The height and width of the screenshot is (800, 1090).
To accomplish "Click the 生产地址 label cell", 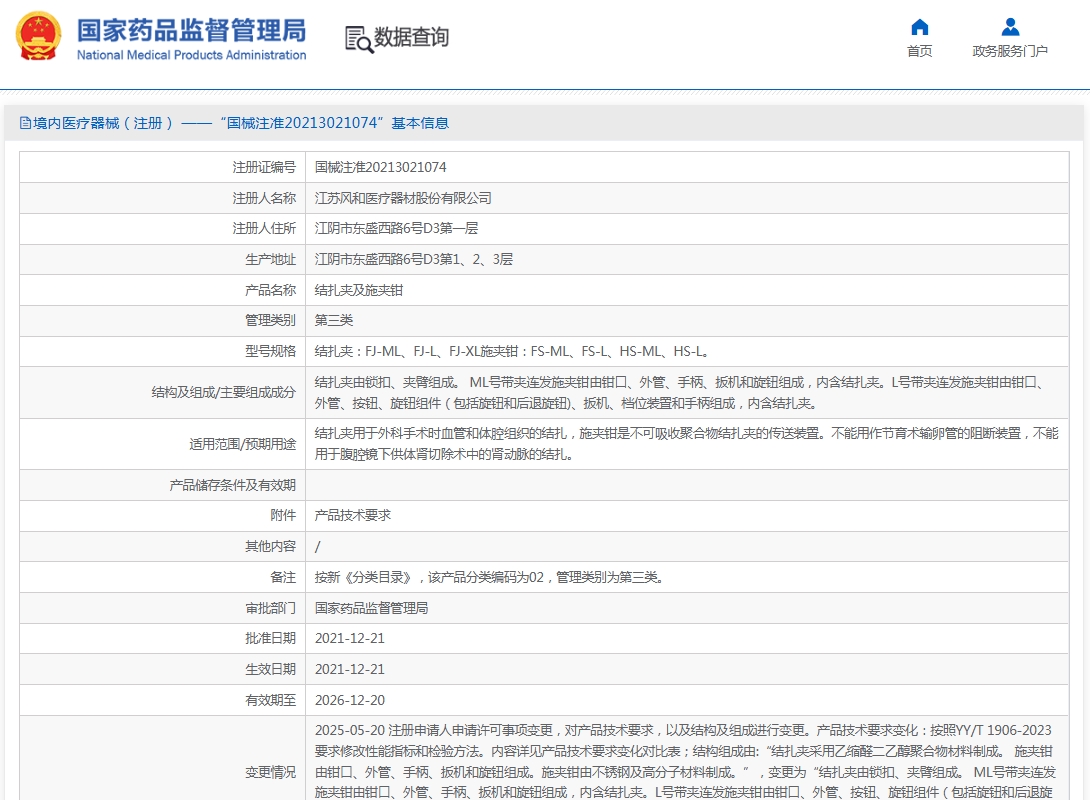I will click(163, 259).
